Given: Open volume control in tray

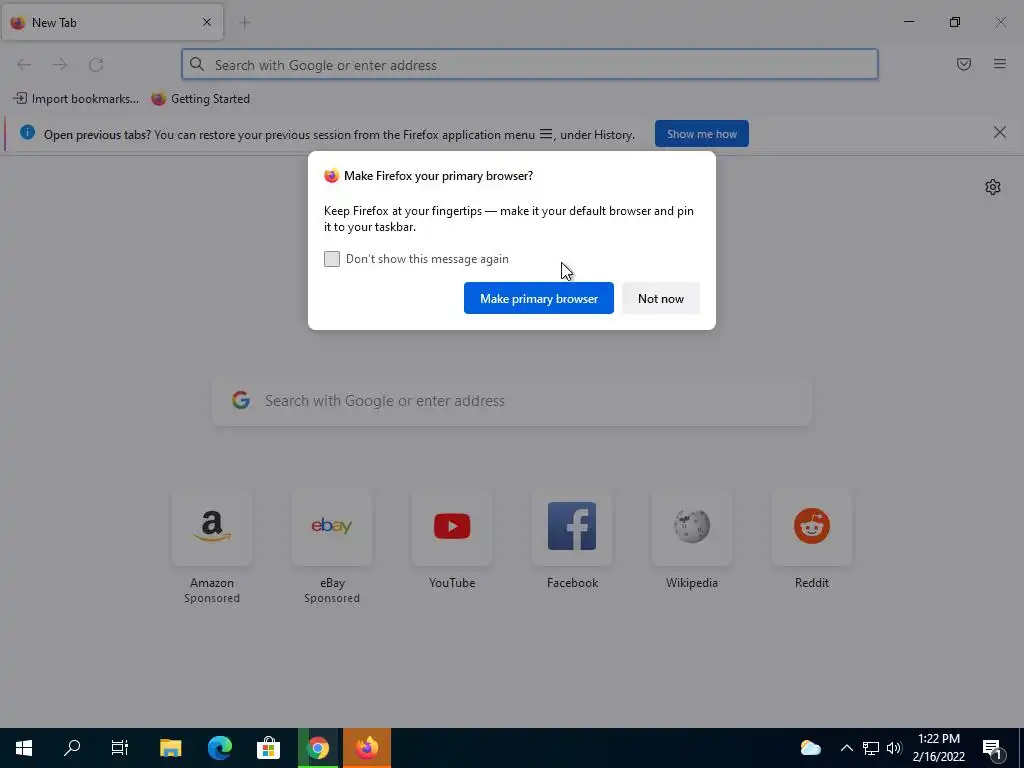Looking at the screenshot, I should (894, 748).
